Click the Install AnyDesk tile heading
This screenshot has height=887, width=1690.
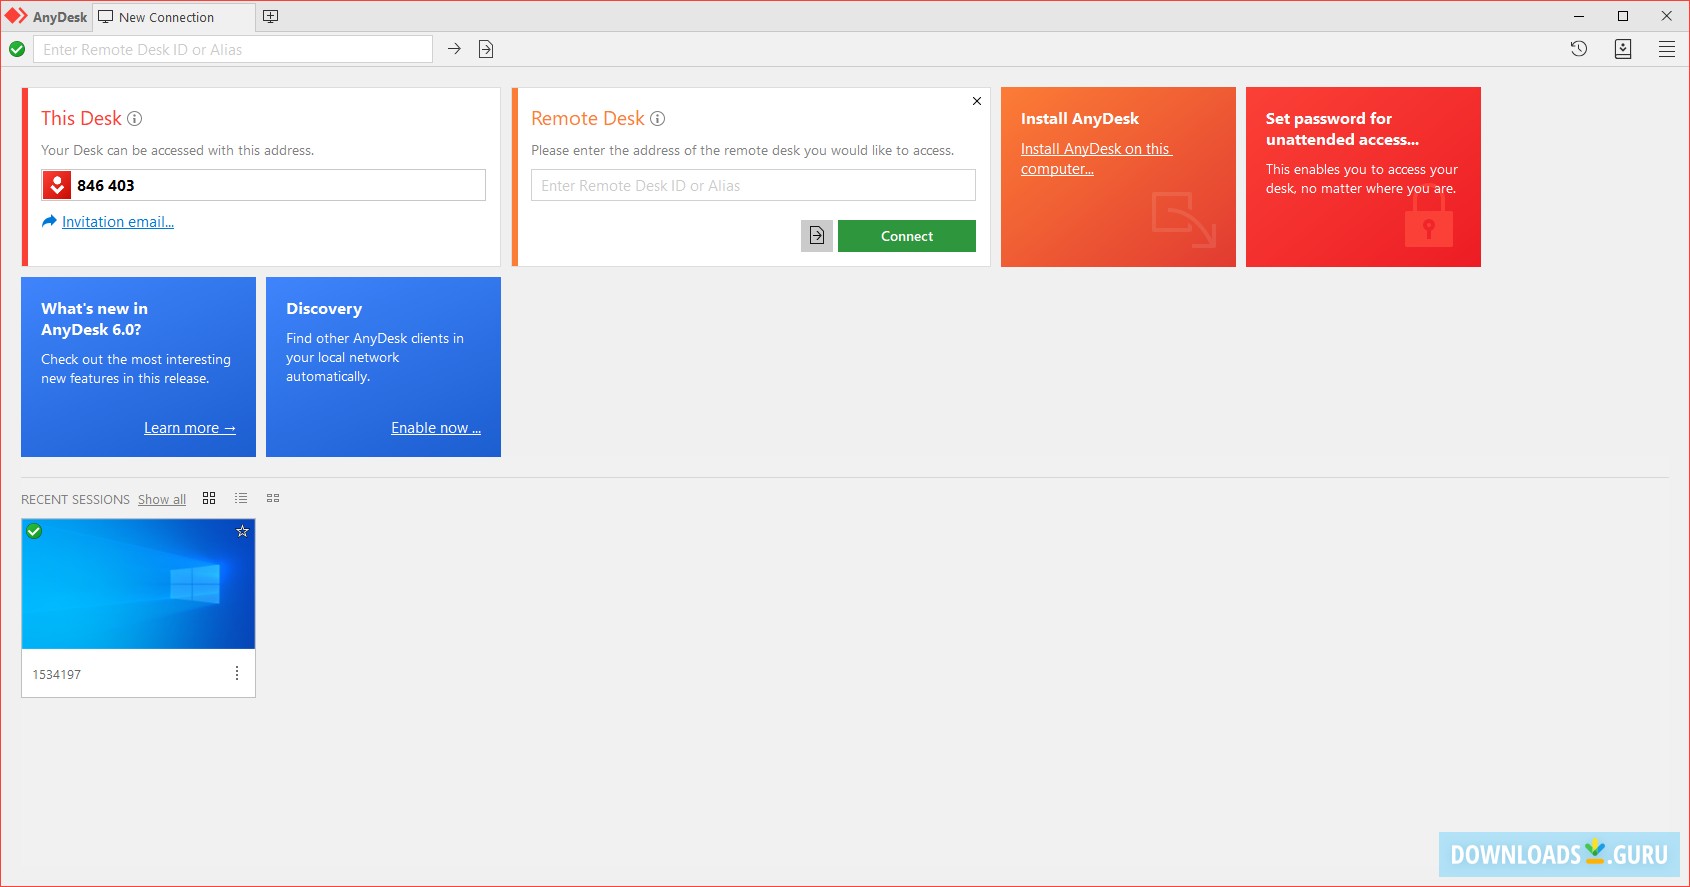pos(1080,119)
